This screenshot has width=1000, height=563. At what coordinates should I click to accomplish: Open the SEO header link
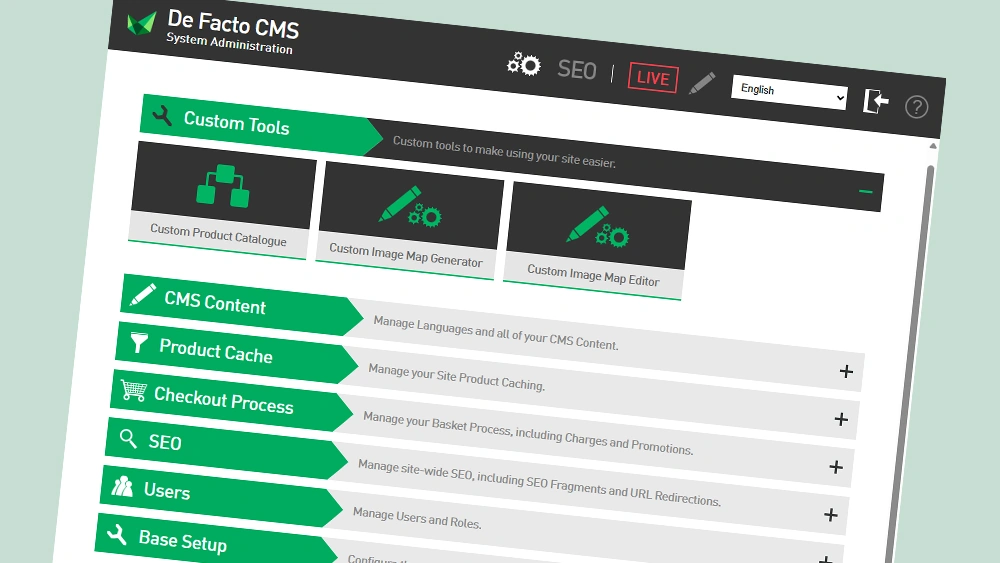click(x=577, y=70)
